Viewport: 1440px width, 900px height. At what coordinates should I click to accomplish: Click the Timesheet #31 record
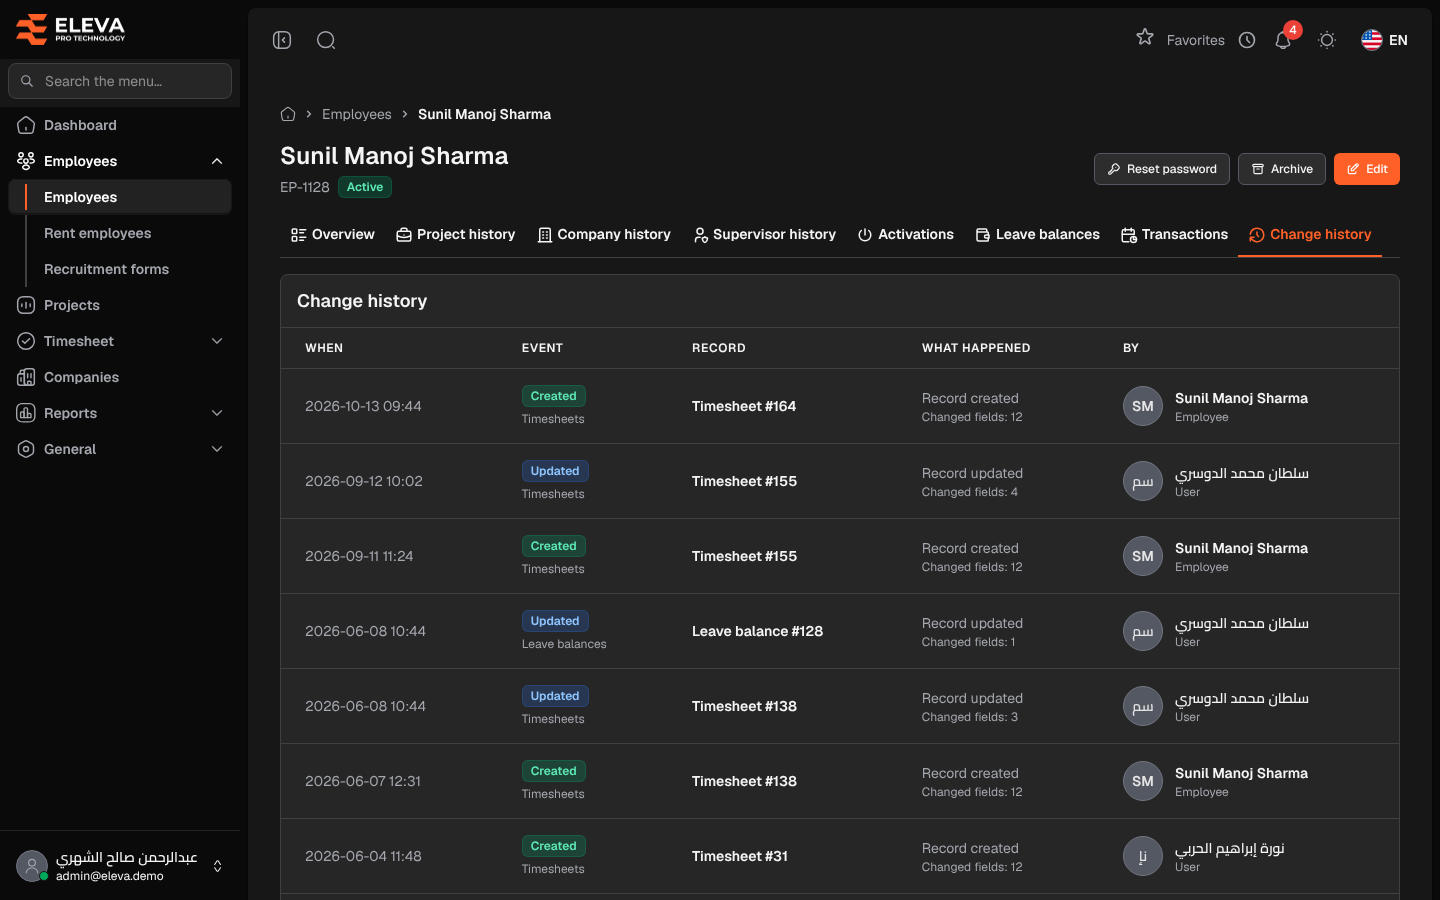[740, 856]
